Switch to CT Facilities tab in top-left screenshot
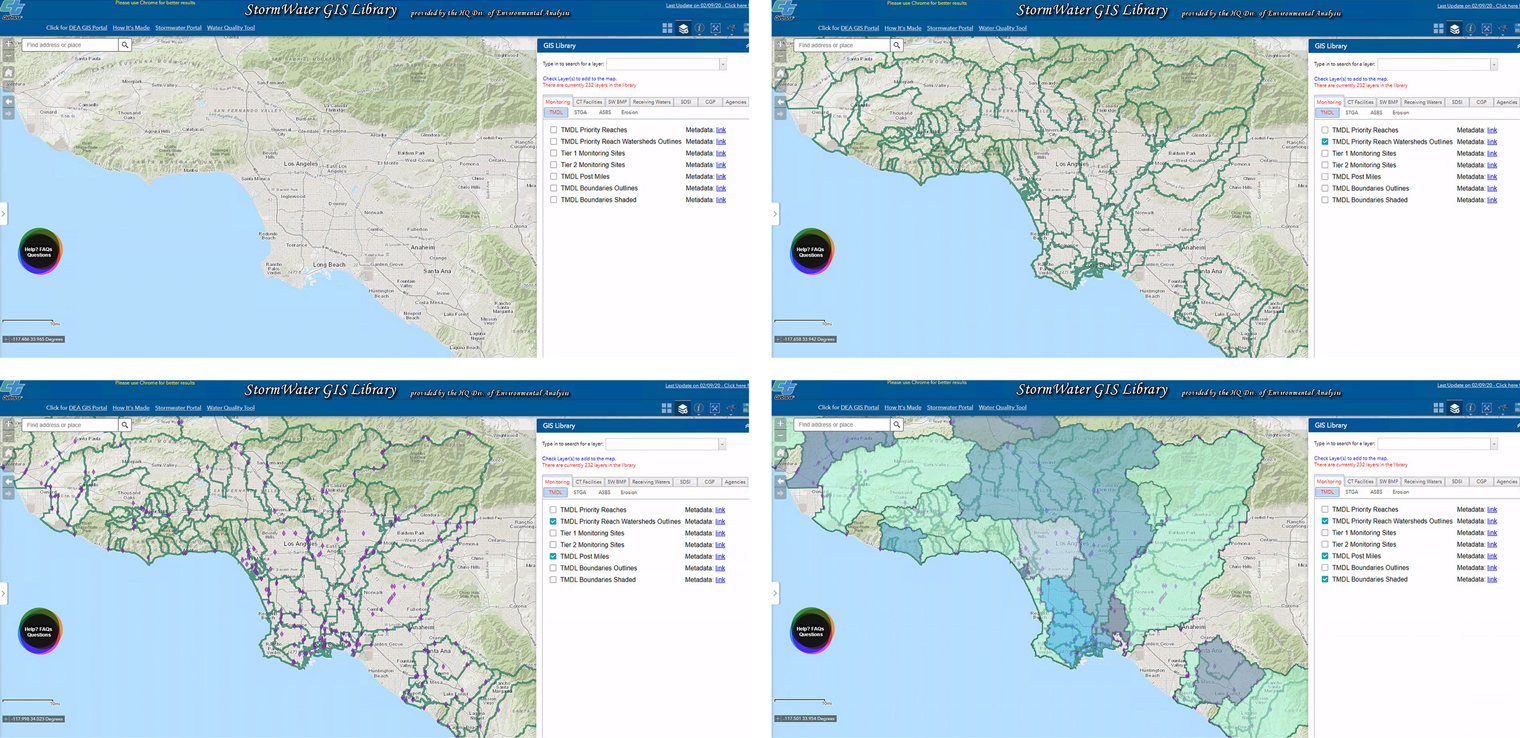Viewport: 1520px width, 738px height. pyautogui.click(x=588, y=102)
